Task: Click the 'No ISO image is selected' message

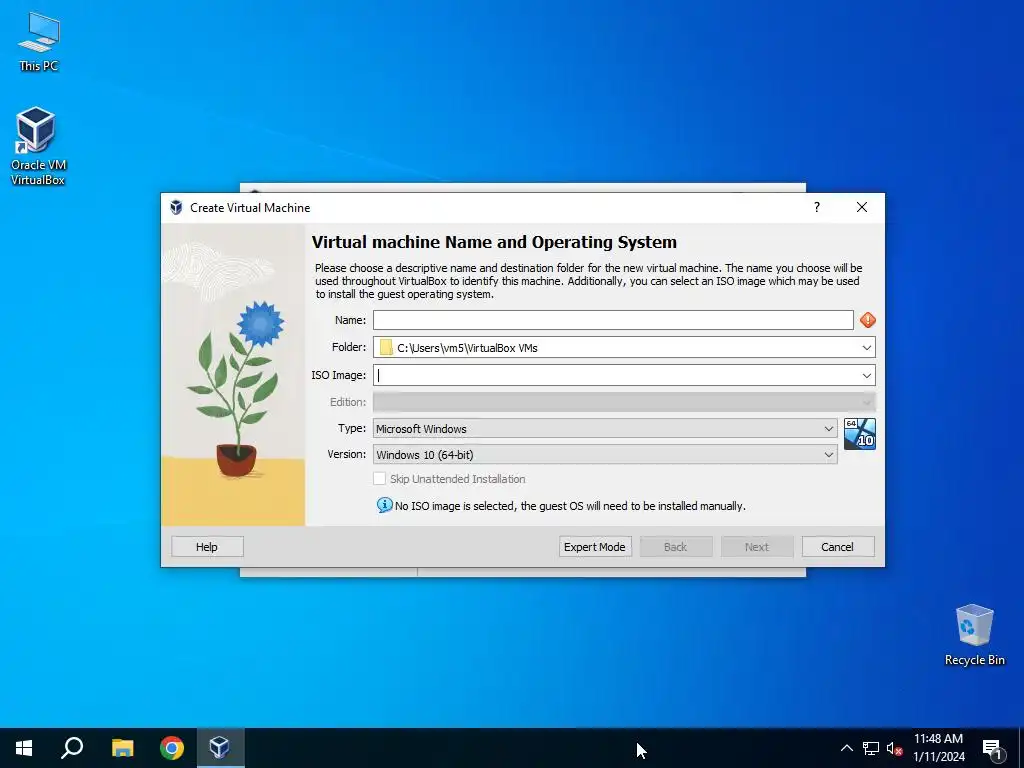Action: coord(570,506)
